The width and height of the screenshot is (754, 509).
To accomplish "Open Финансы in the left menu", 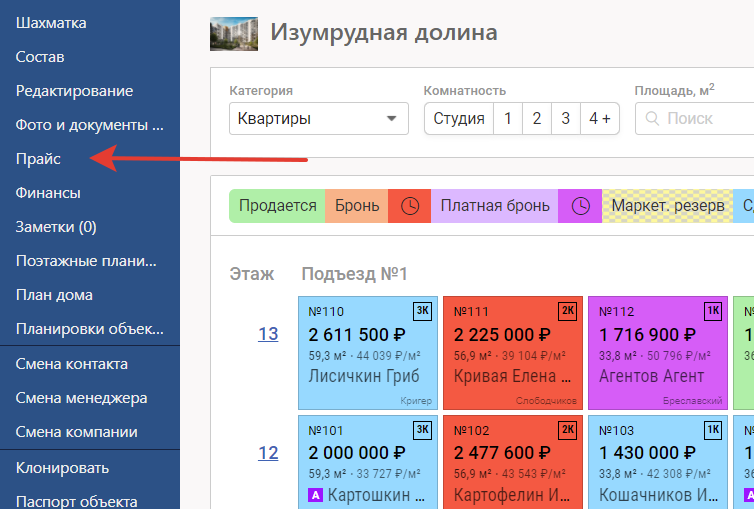I will click(x=48, y=193).
